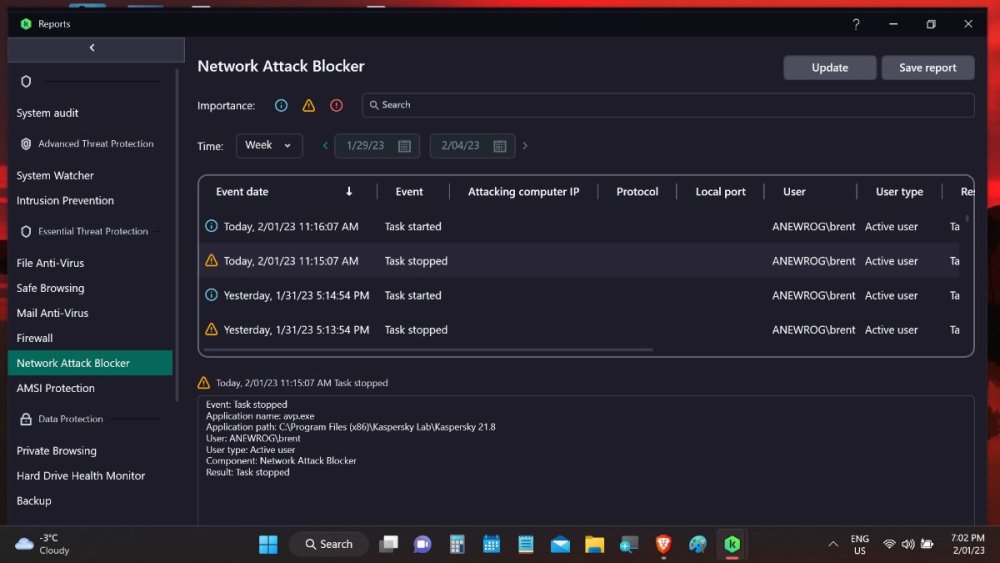1000x563 pixels.
Task: Click the Local port column header
Action: pyautogui.click(x=720, y=192)
